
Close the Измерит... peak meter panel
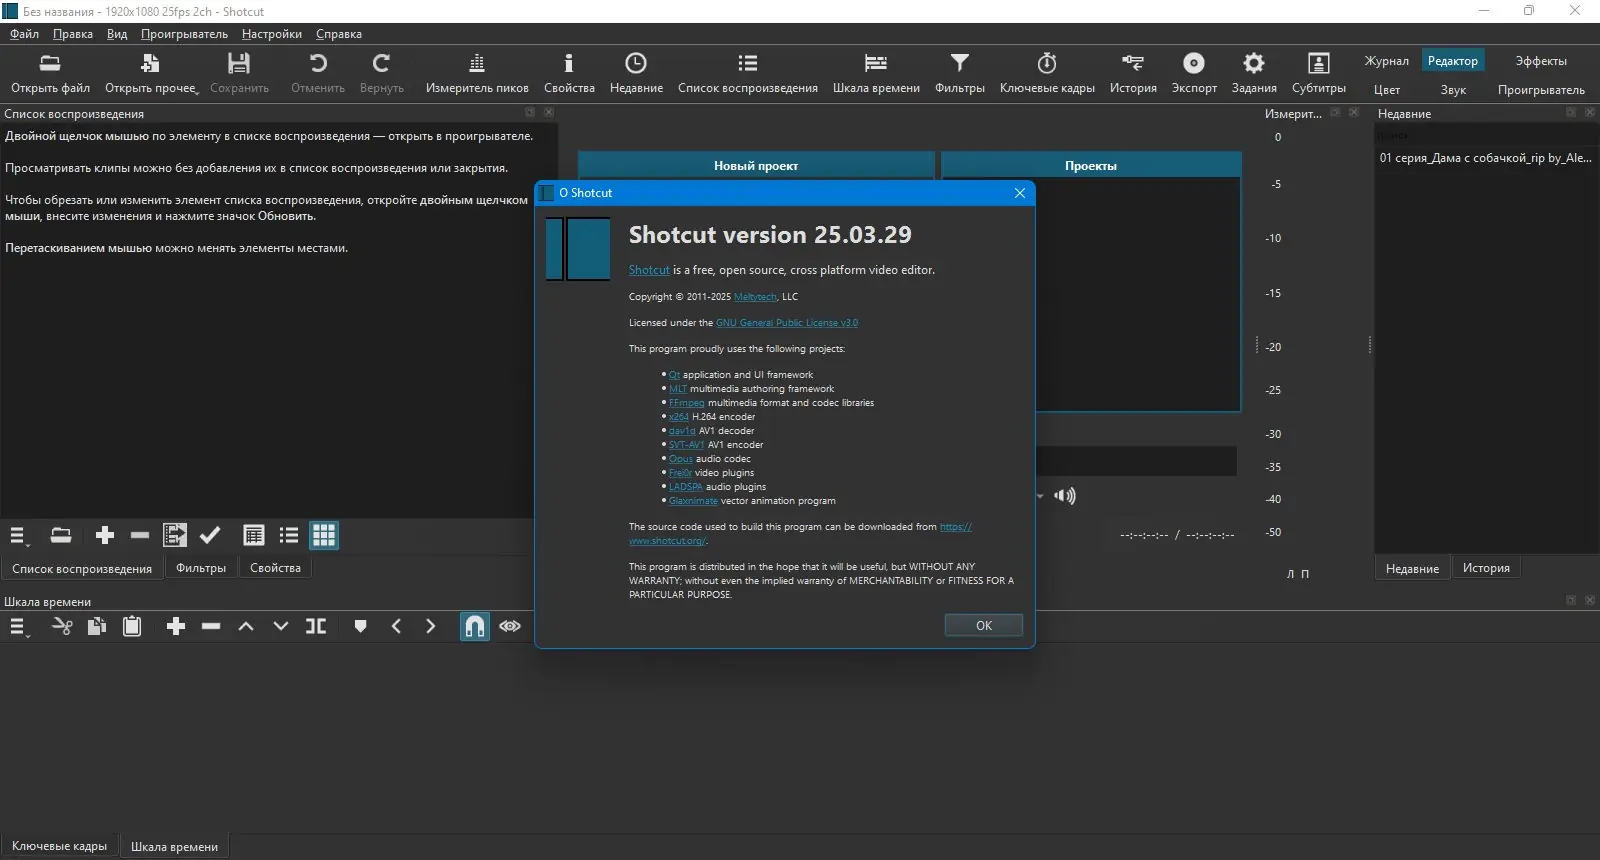1353,113
